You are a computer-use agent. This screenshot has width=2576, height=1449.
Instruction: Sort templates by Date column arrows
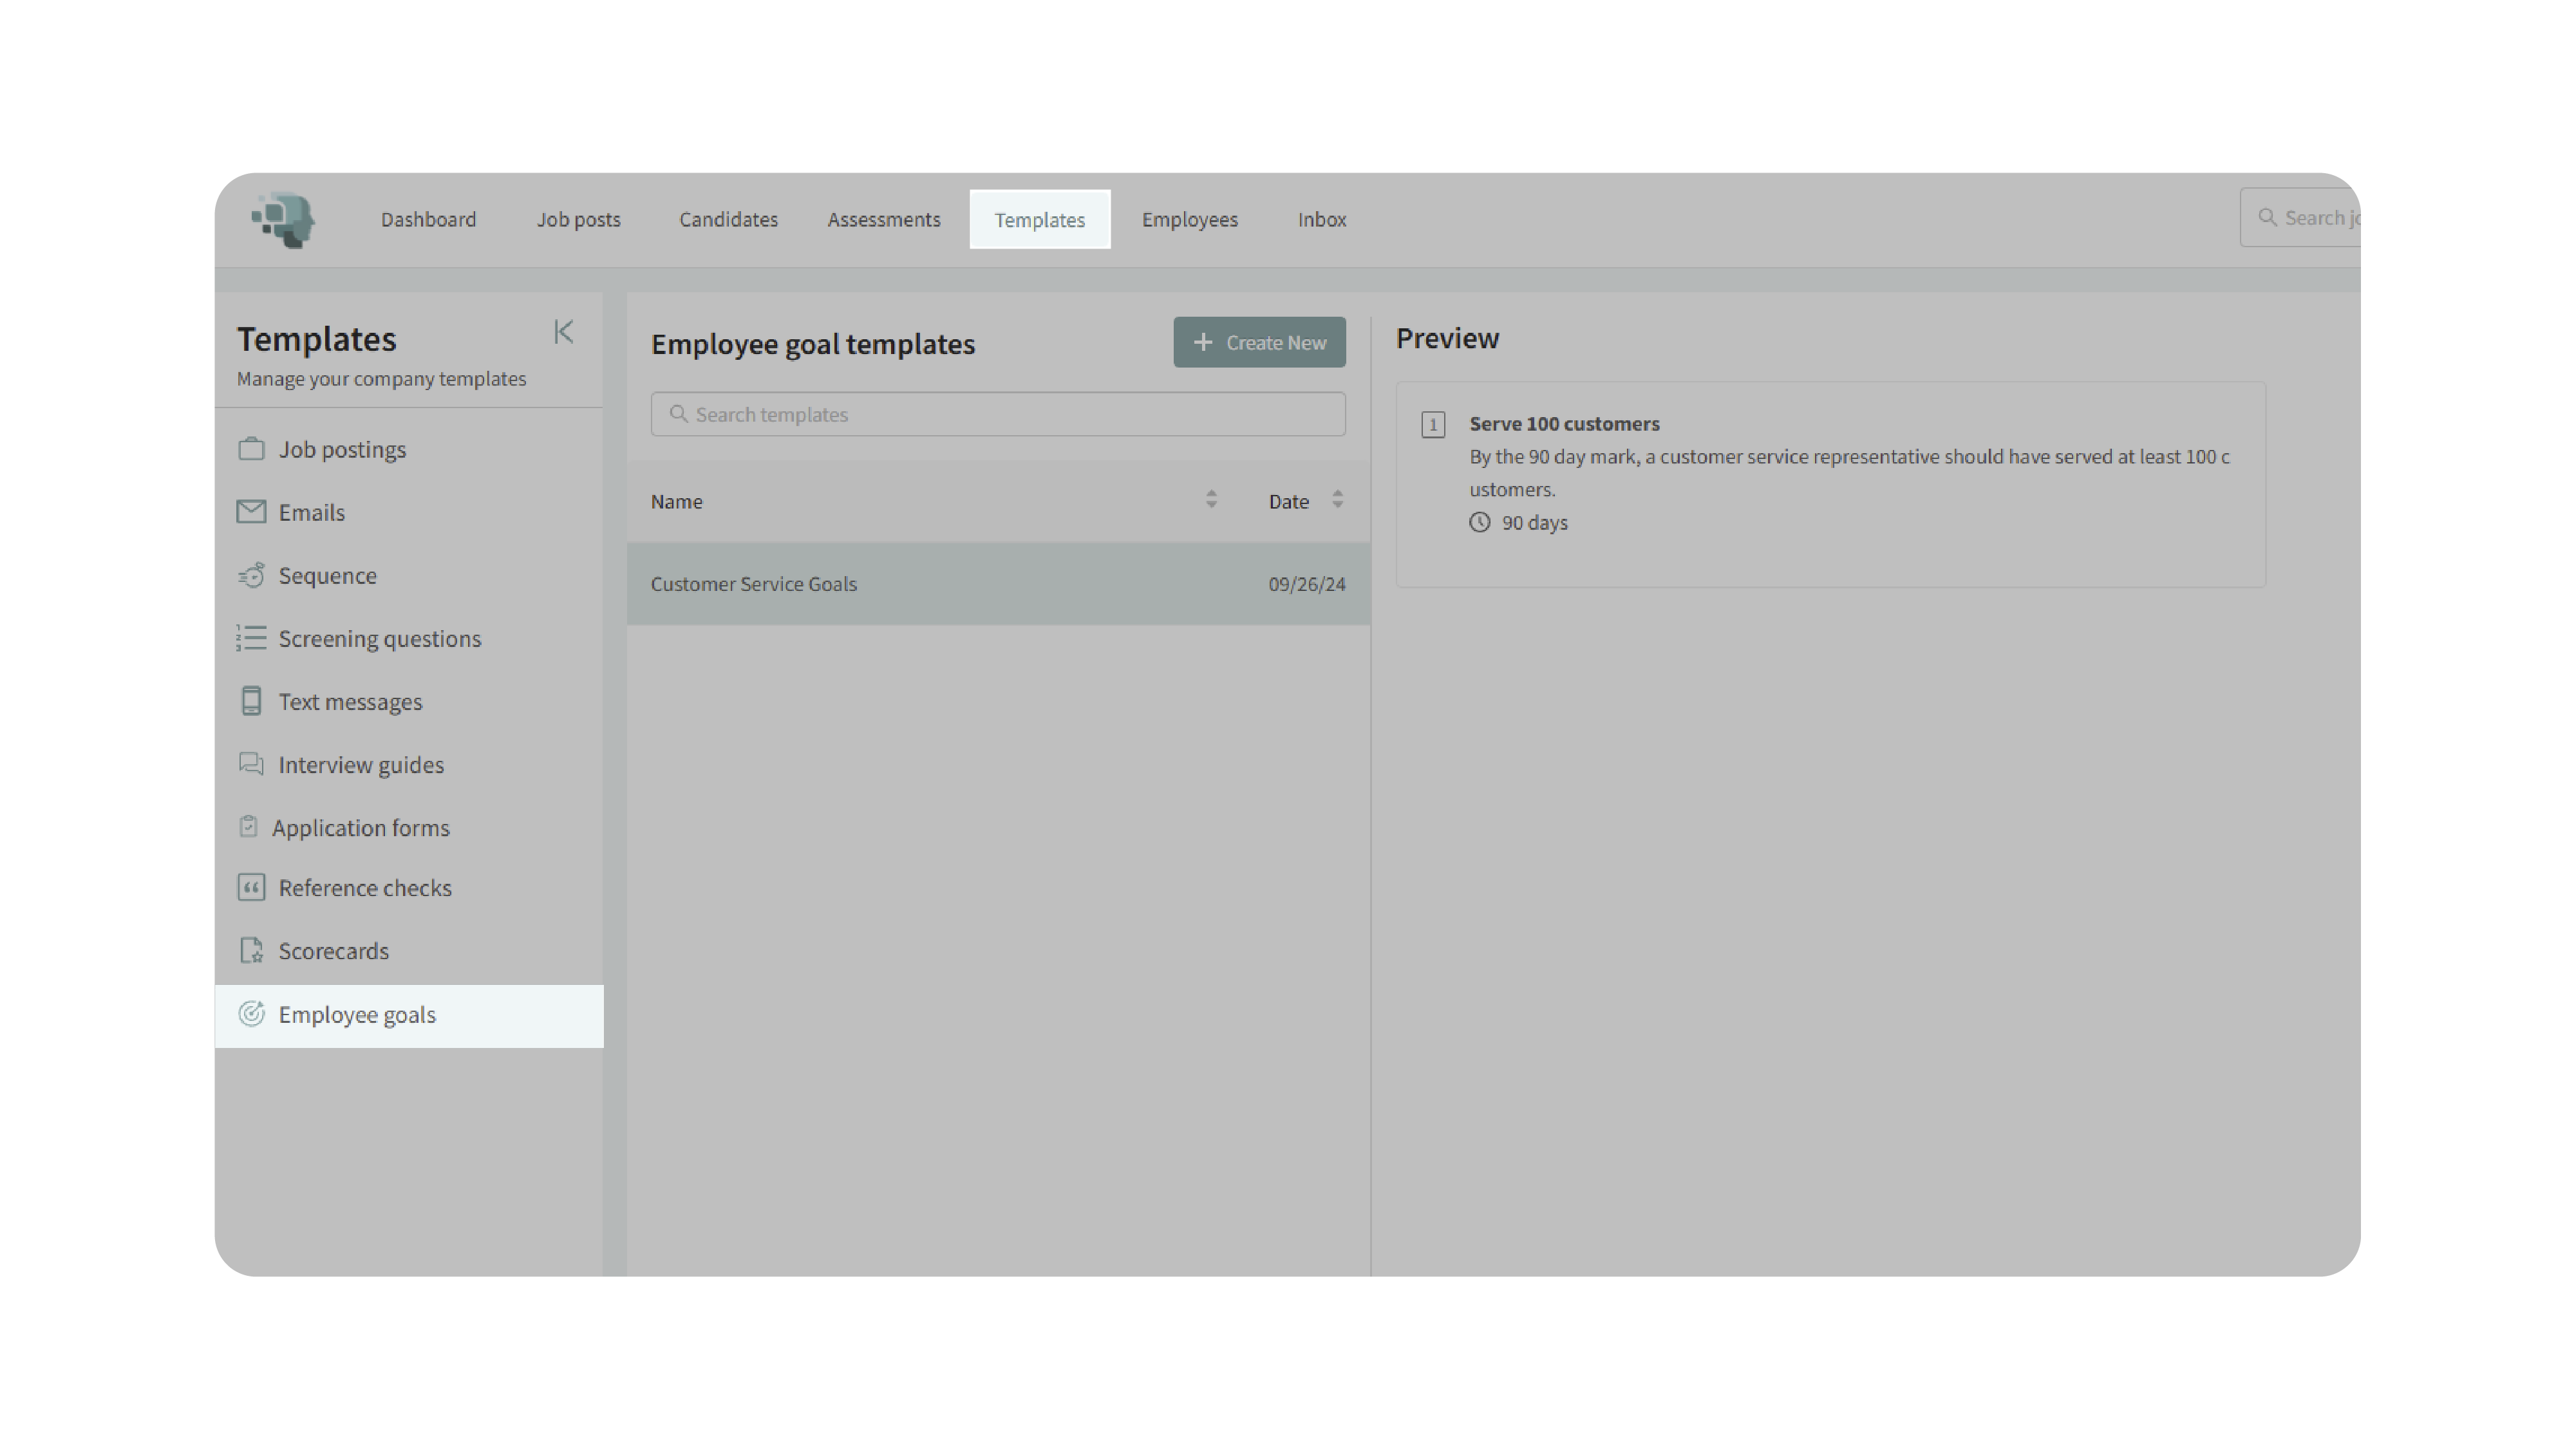pos(1337,500)
